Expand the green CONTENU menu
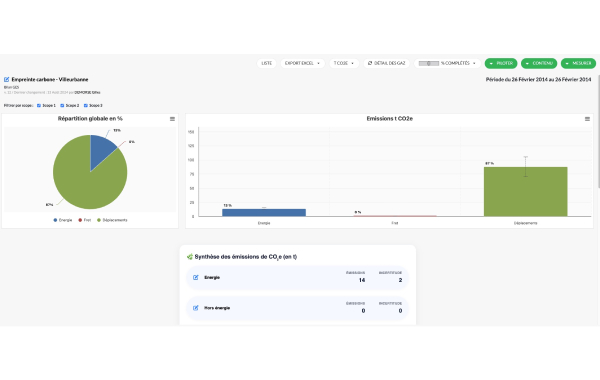The height and width of the screenshot is (380, 600). pos(539,63)
